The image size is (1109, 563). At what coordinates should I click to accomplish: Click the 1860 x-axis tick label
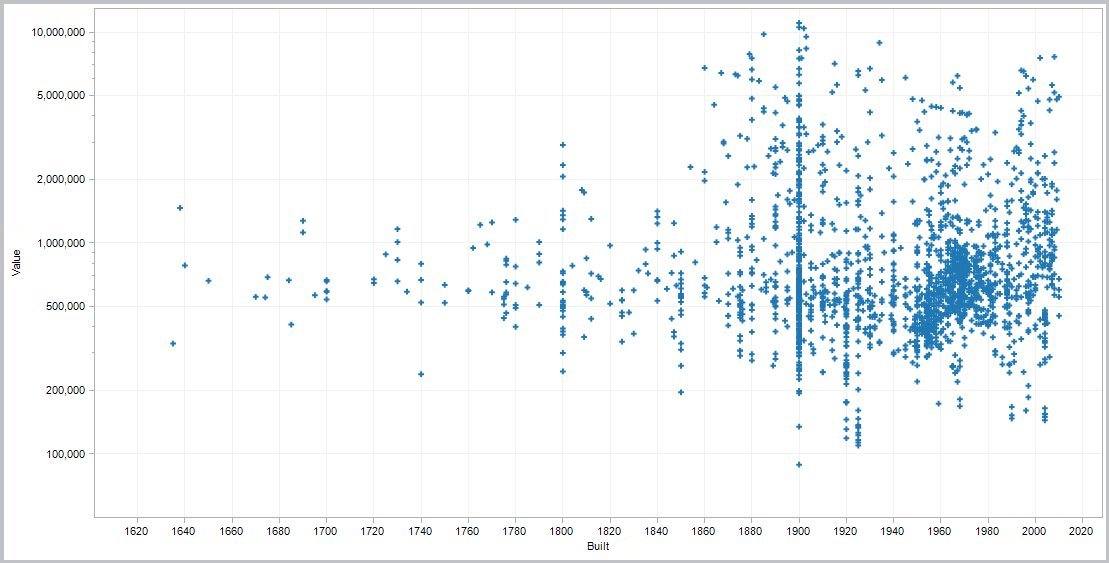click(x=704, y=530)
